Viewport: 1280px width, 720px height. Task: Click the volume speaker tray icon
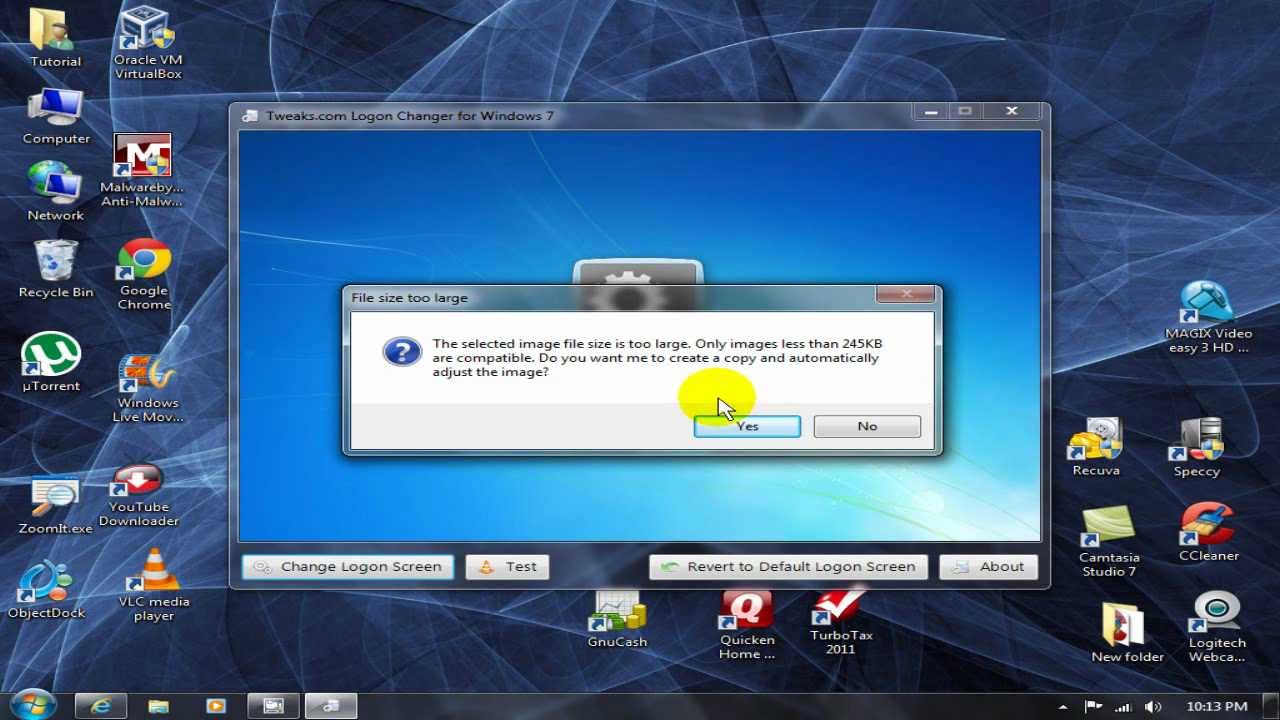click(1154, 706)
